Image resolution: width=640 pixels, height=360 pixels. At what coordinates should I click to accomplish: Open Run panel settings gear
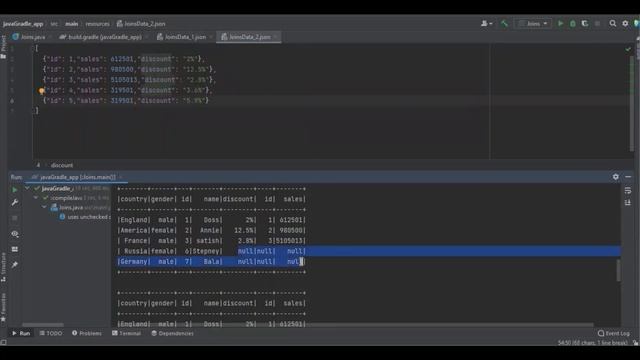pos(616,177)
